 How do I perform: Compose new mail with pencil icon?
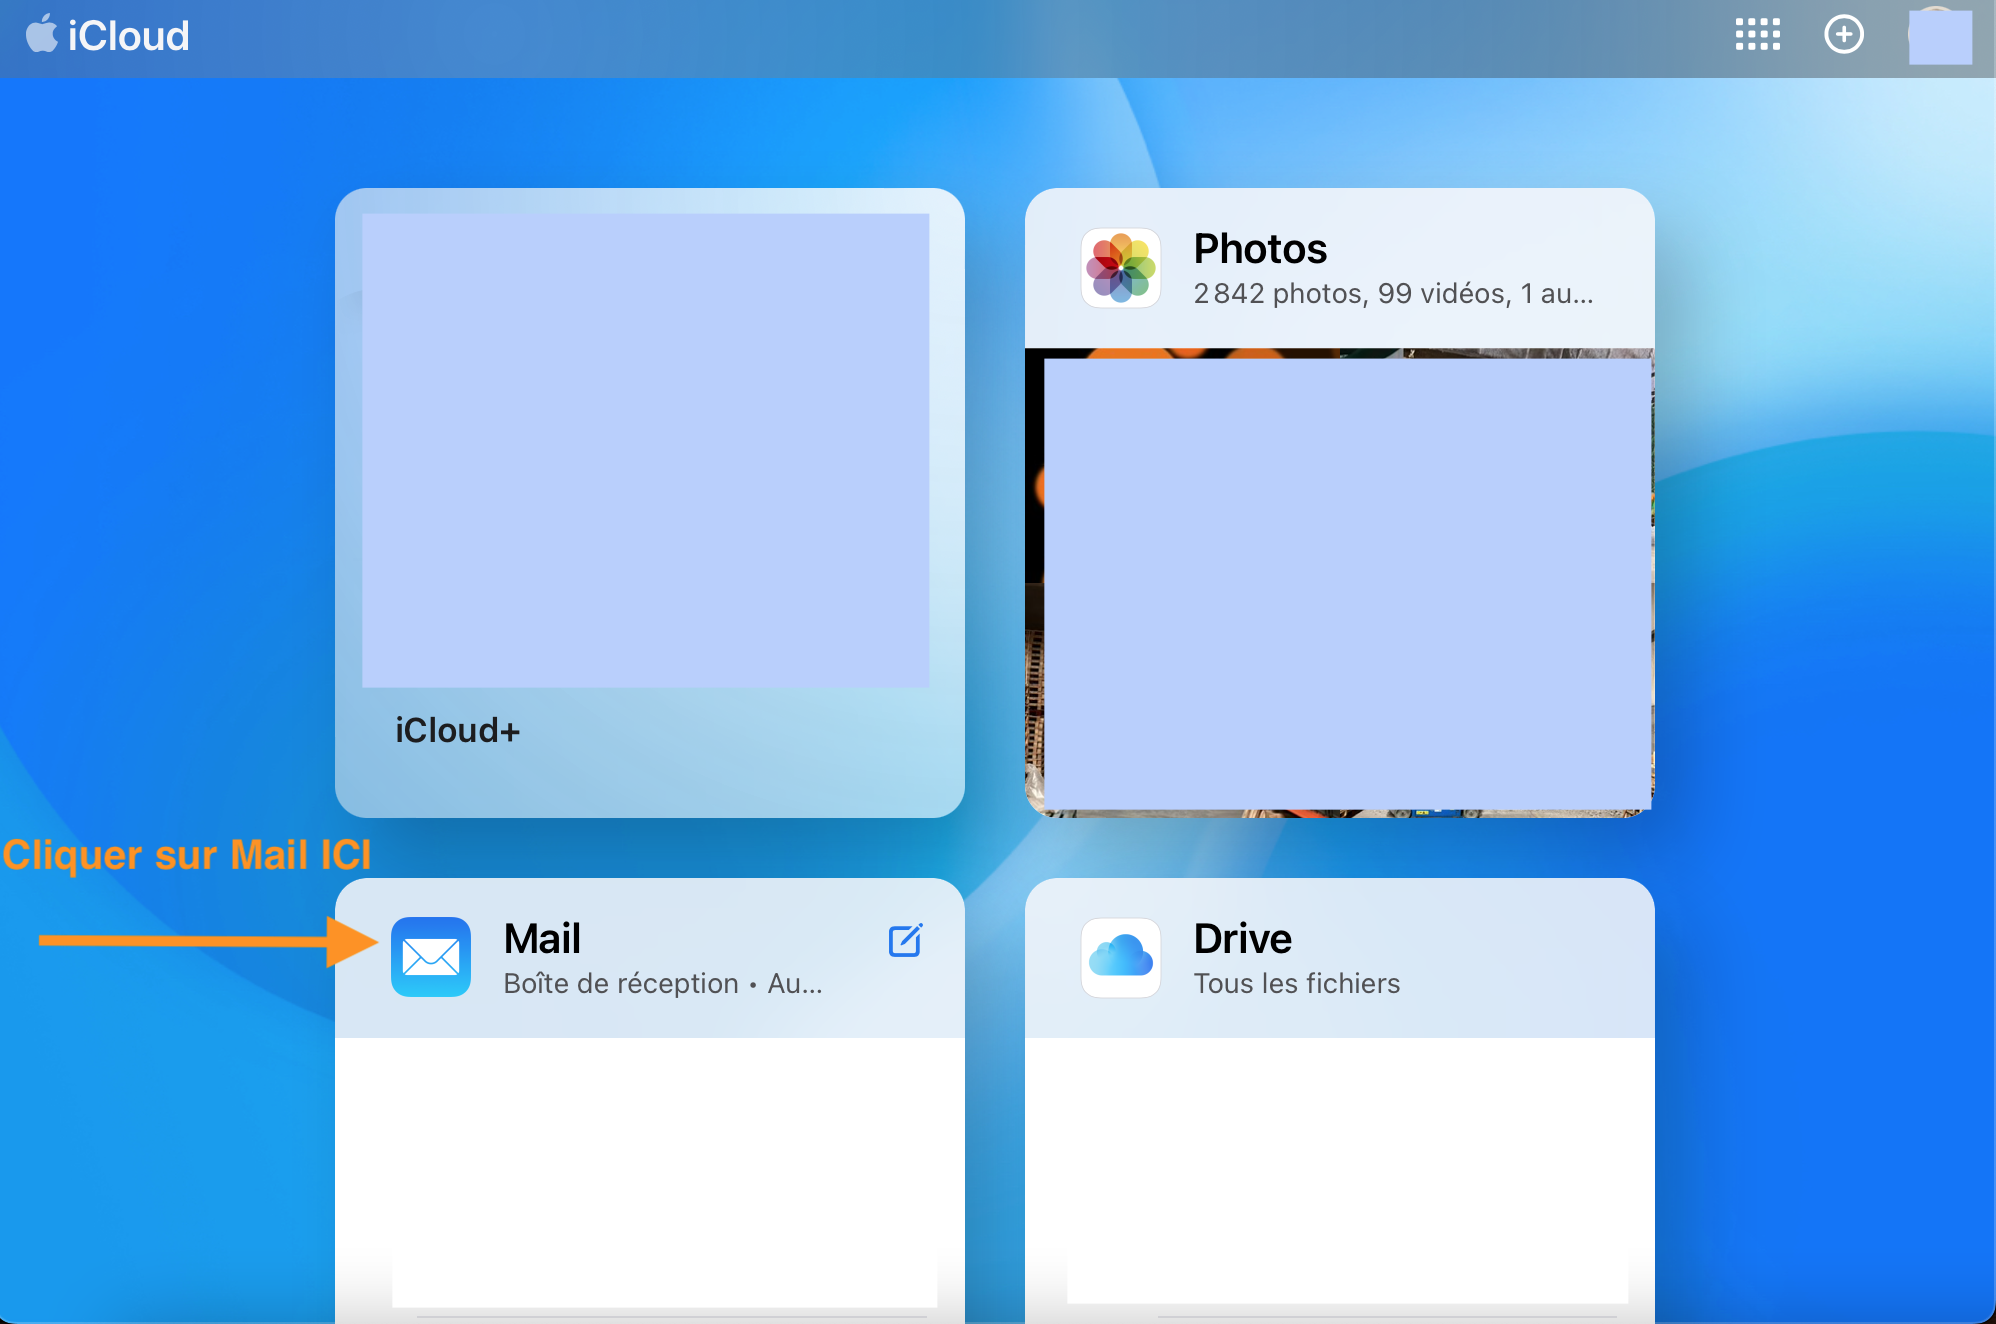pos(905,940)
